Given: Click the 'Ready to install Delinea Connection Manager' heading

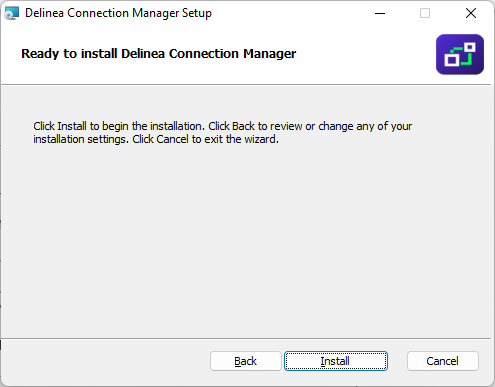Looking at the screenshot, I should point(159,54).
